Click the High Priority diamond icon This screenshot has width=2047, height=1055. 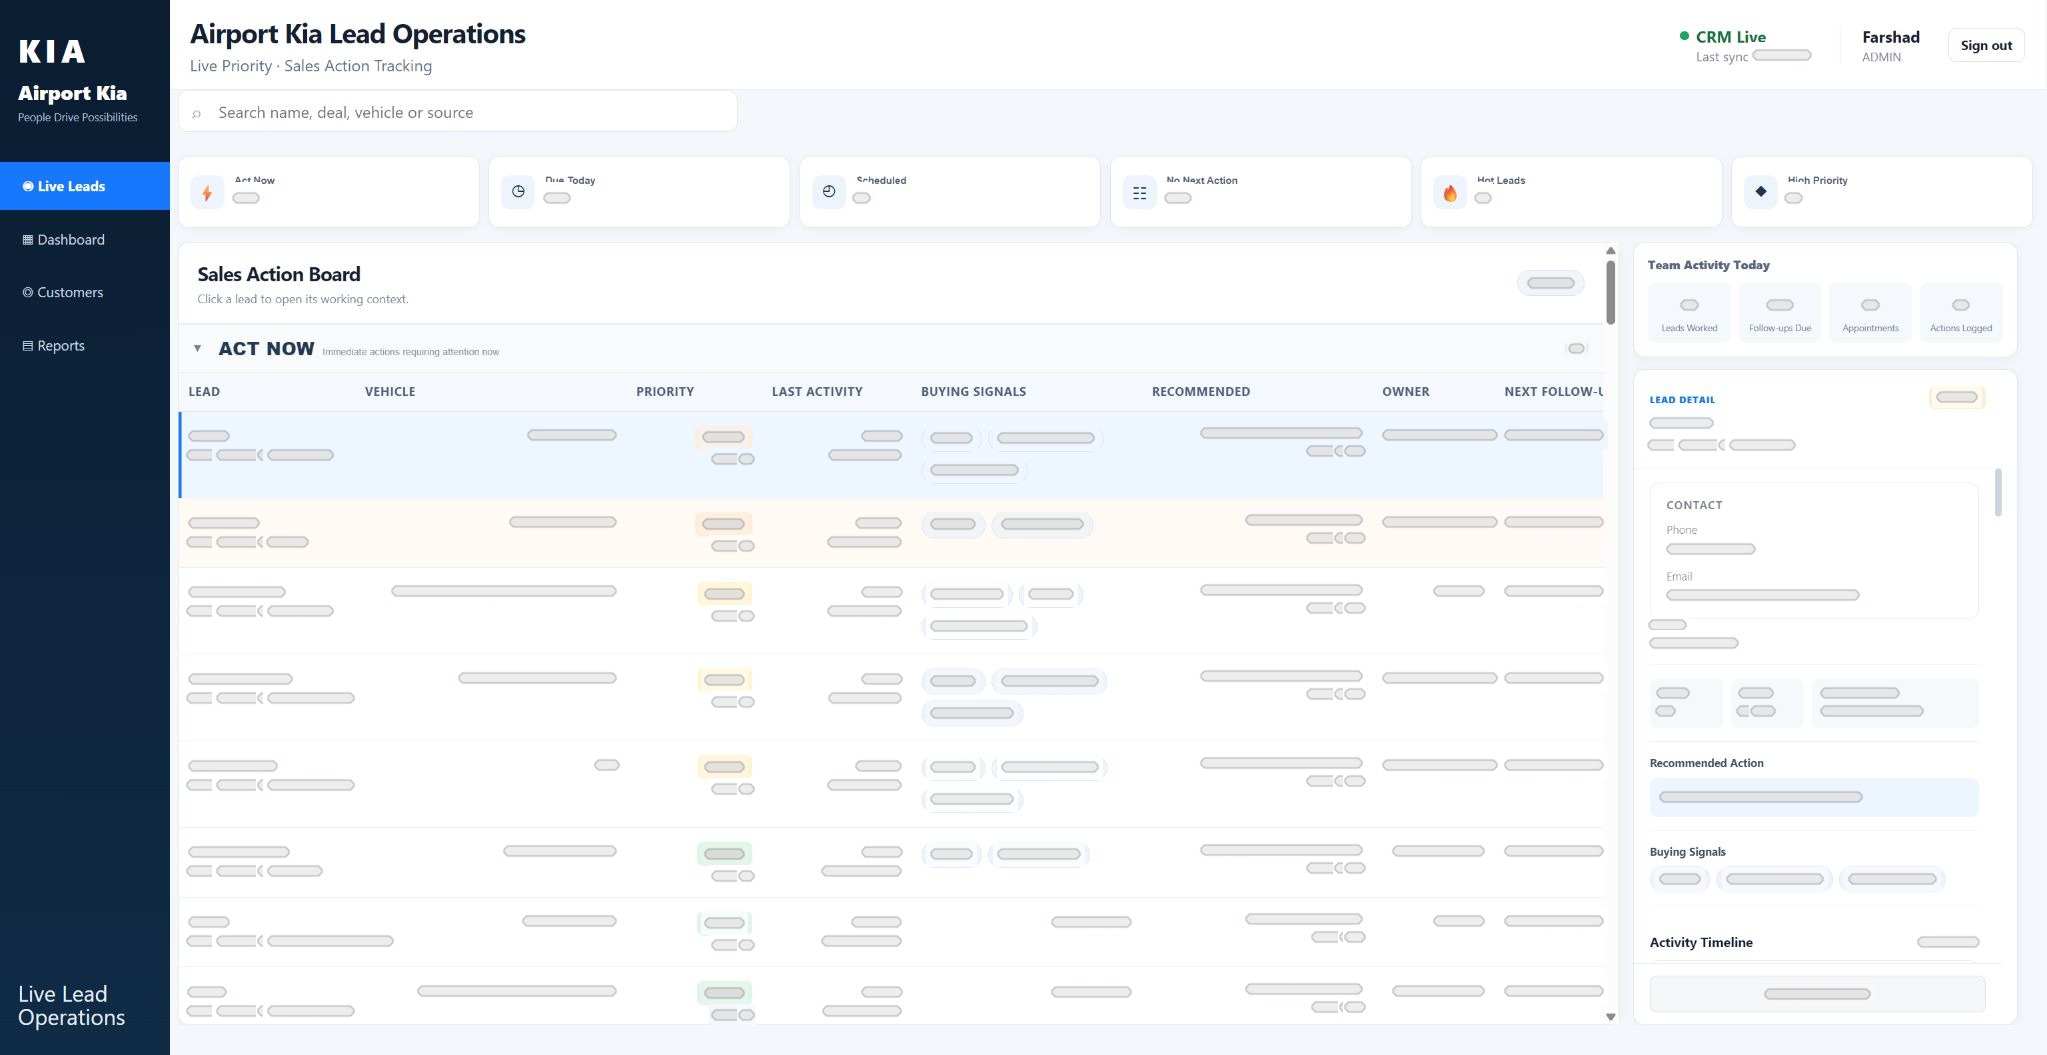pos(1761,191)
